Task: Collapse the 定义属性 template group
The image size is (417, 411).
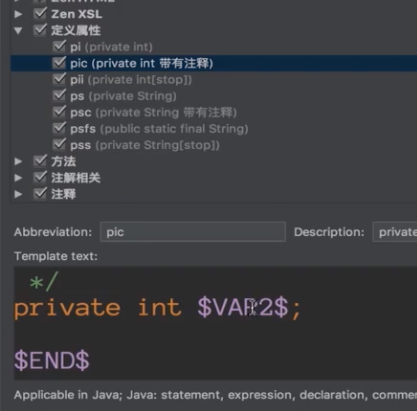Action: click(x=18, y=31)
